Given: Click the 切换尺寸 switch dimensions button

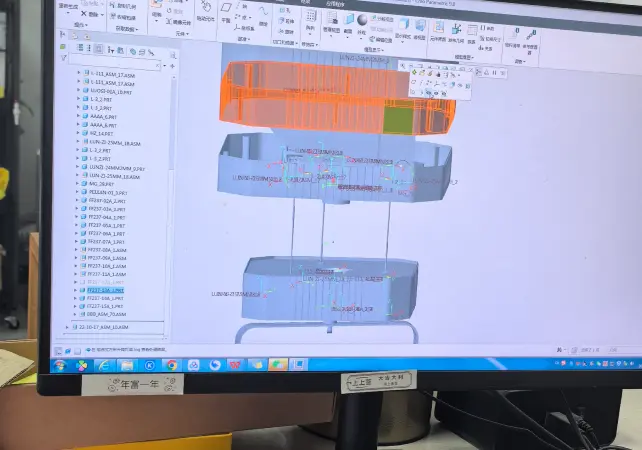Looking at the screenshot, I should pyautogui.click(x=491, y=38).
